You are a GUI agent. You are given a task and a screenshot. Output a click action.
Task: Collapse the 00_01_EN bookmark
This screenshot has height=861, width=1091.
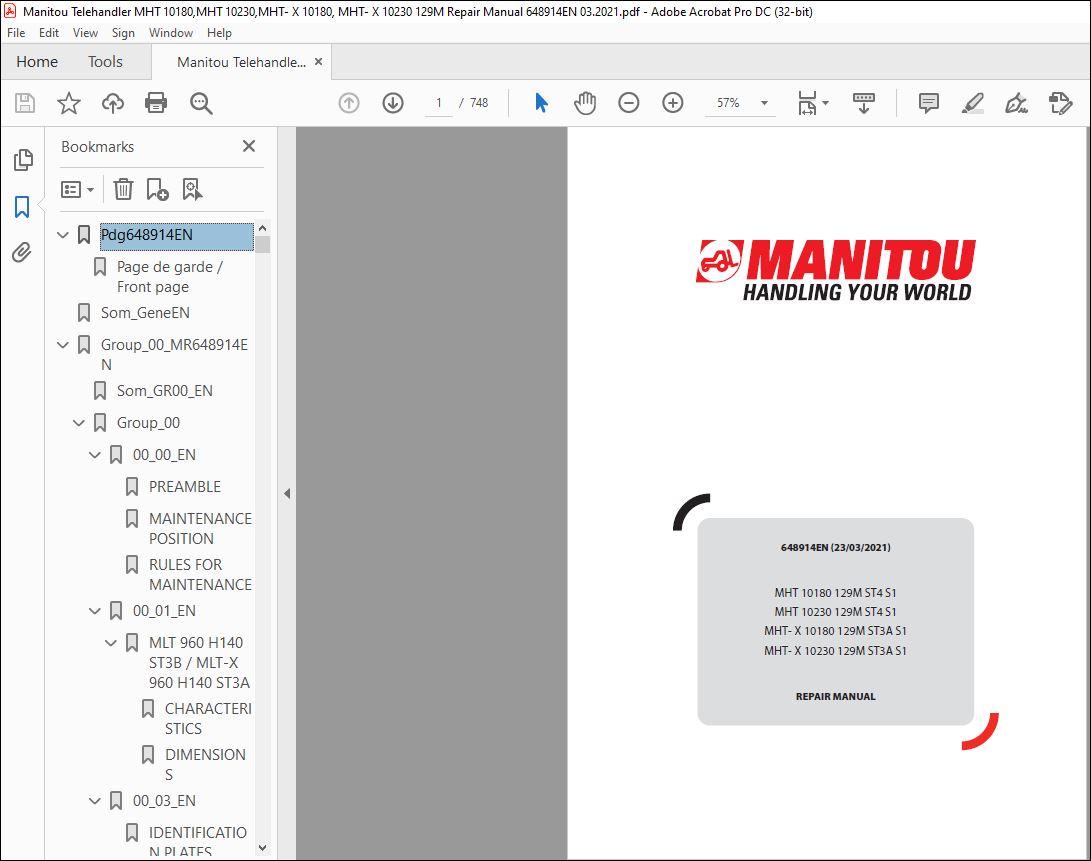(95, 610)
